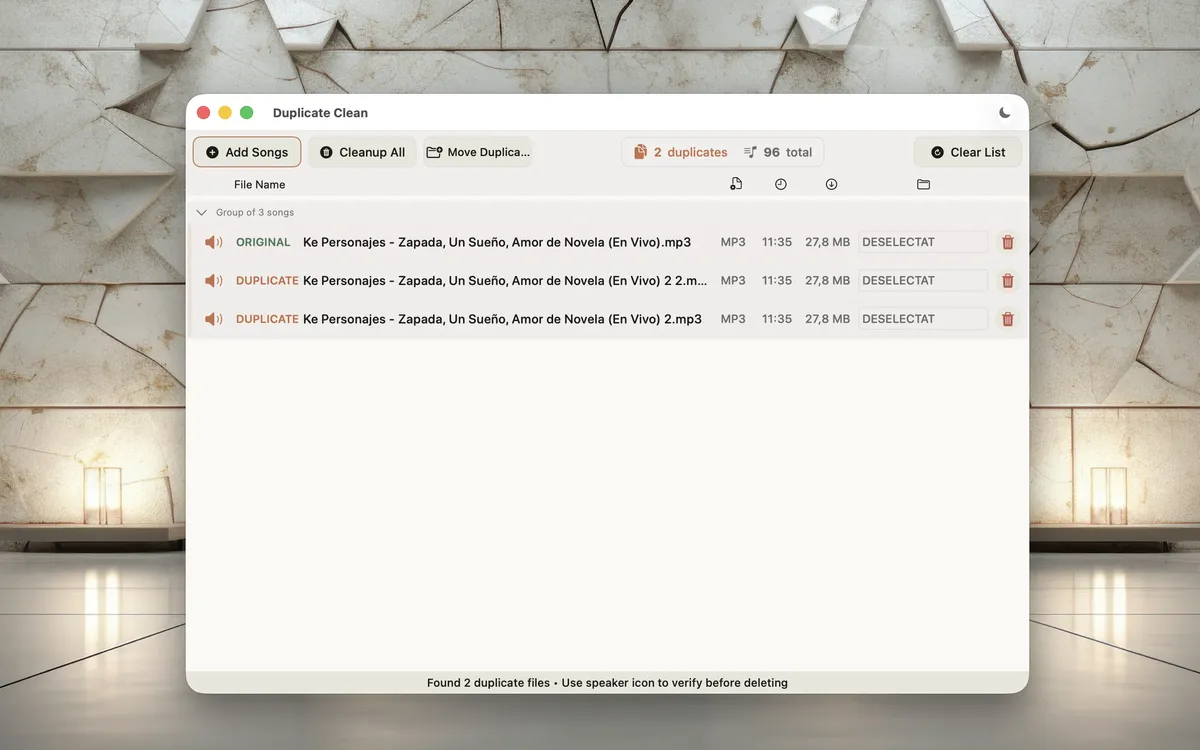Click DESELECTAT on the ORIGINAL song row
Image resolution: width=1200 pixels, height=750 pixels.
[921, 241]
